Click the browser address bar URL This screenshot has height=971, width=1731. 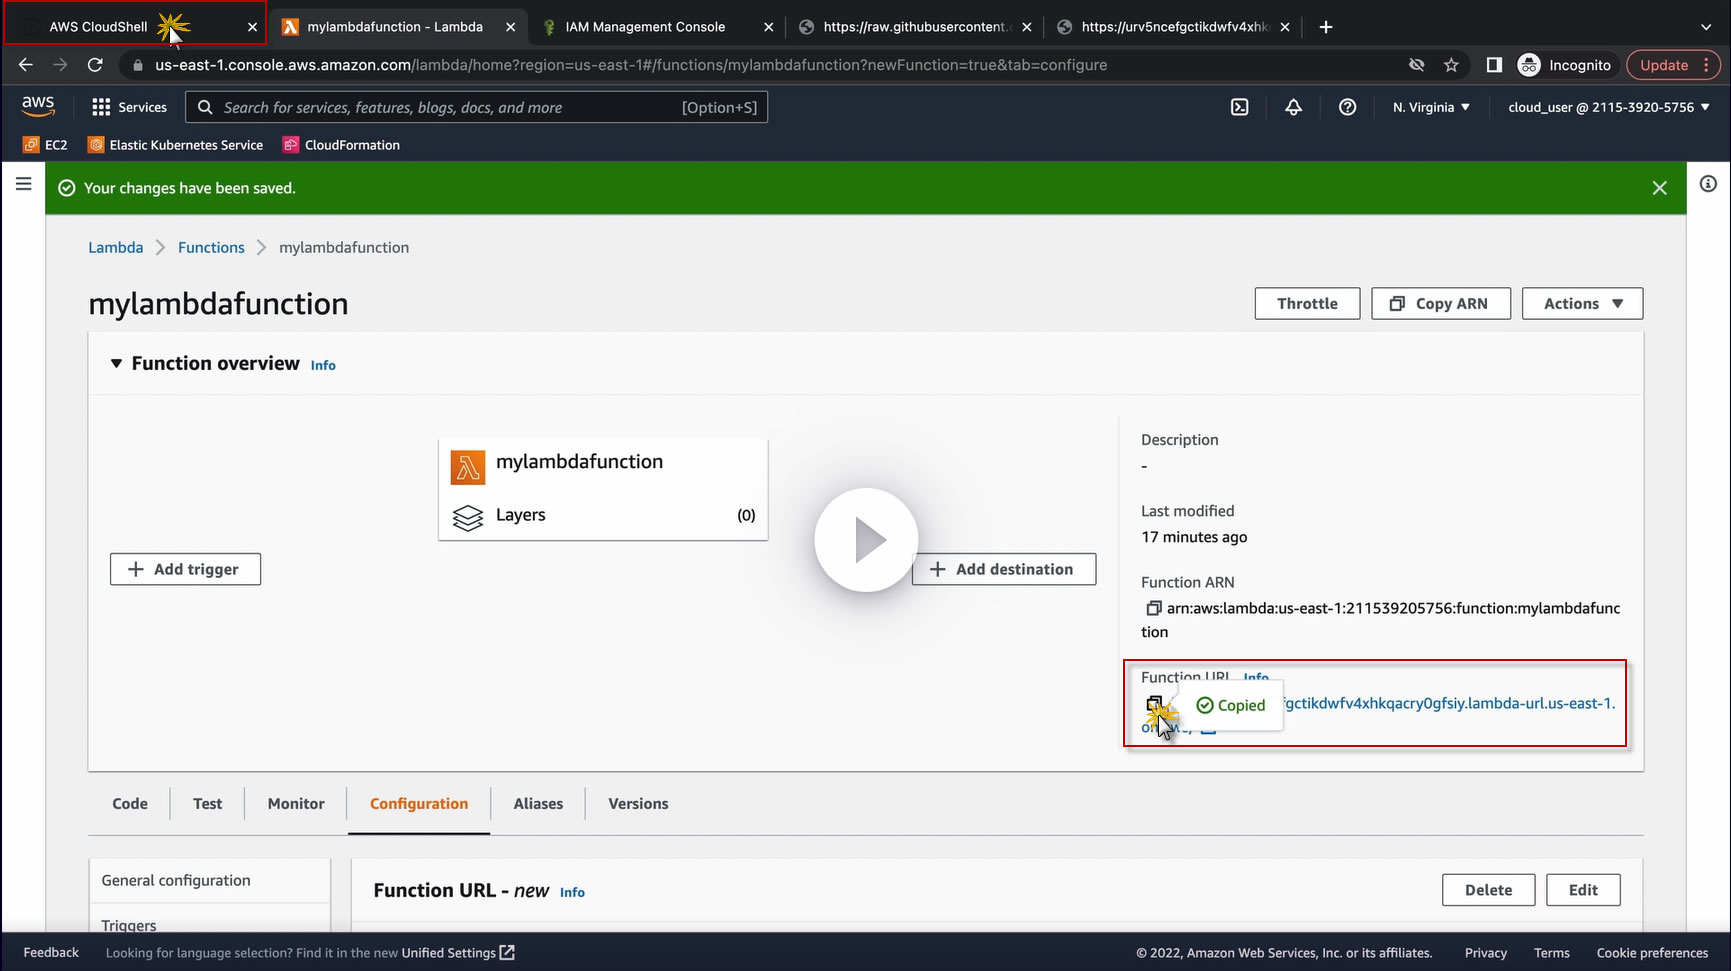(631, 65)
